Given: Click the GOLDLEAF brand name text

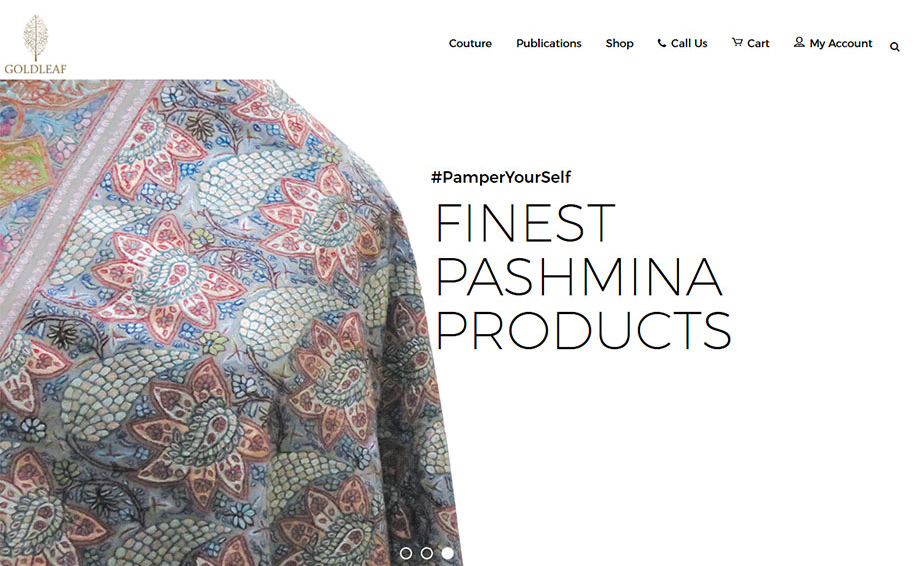Looking at the screenshot, I should (36, 69).
